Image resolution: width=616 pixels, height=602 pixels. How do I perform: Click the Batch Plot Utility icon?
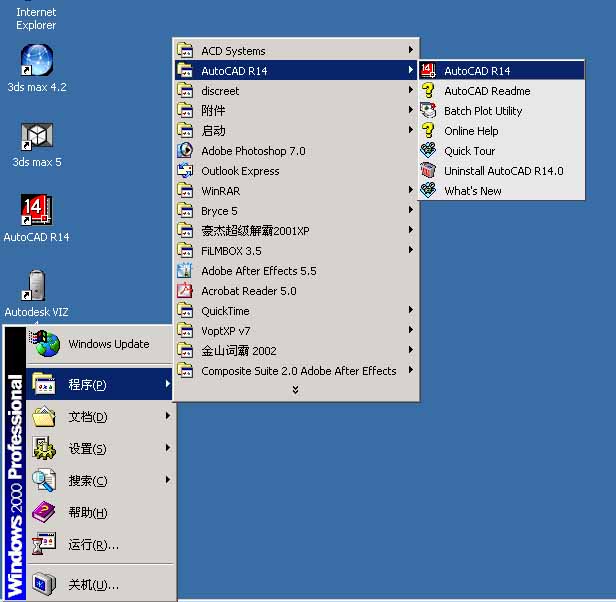pyautogui.click(x=428, y=110)
